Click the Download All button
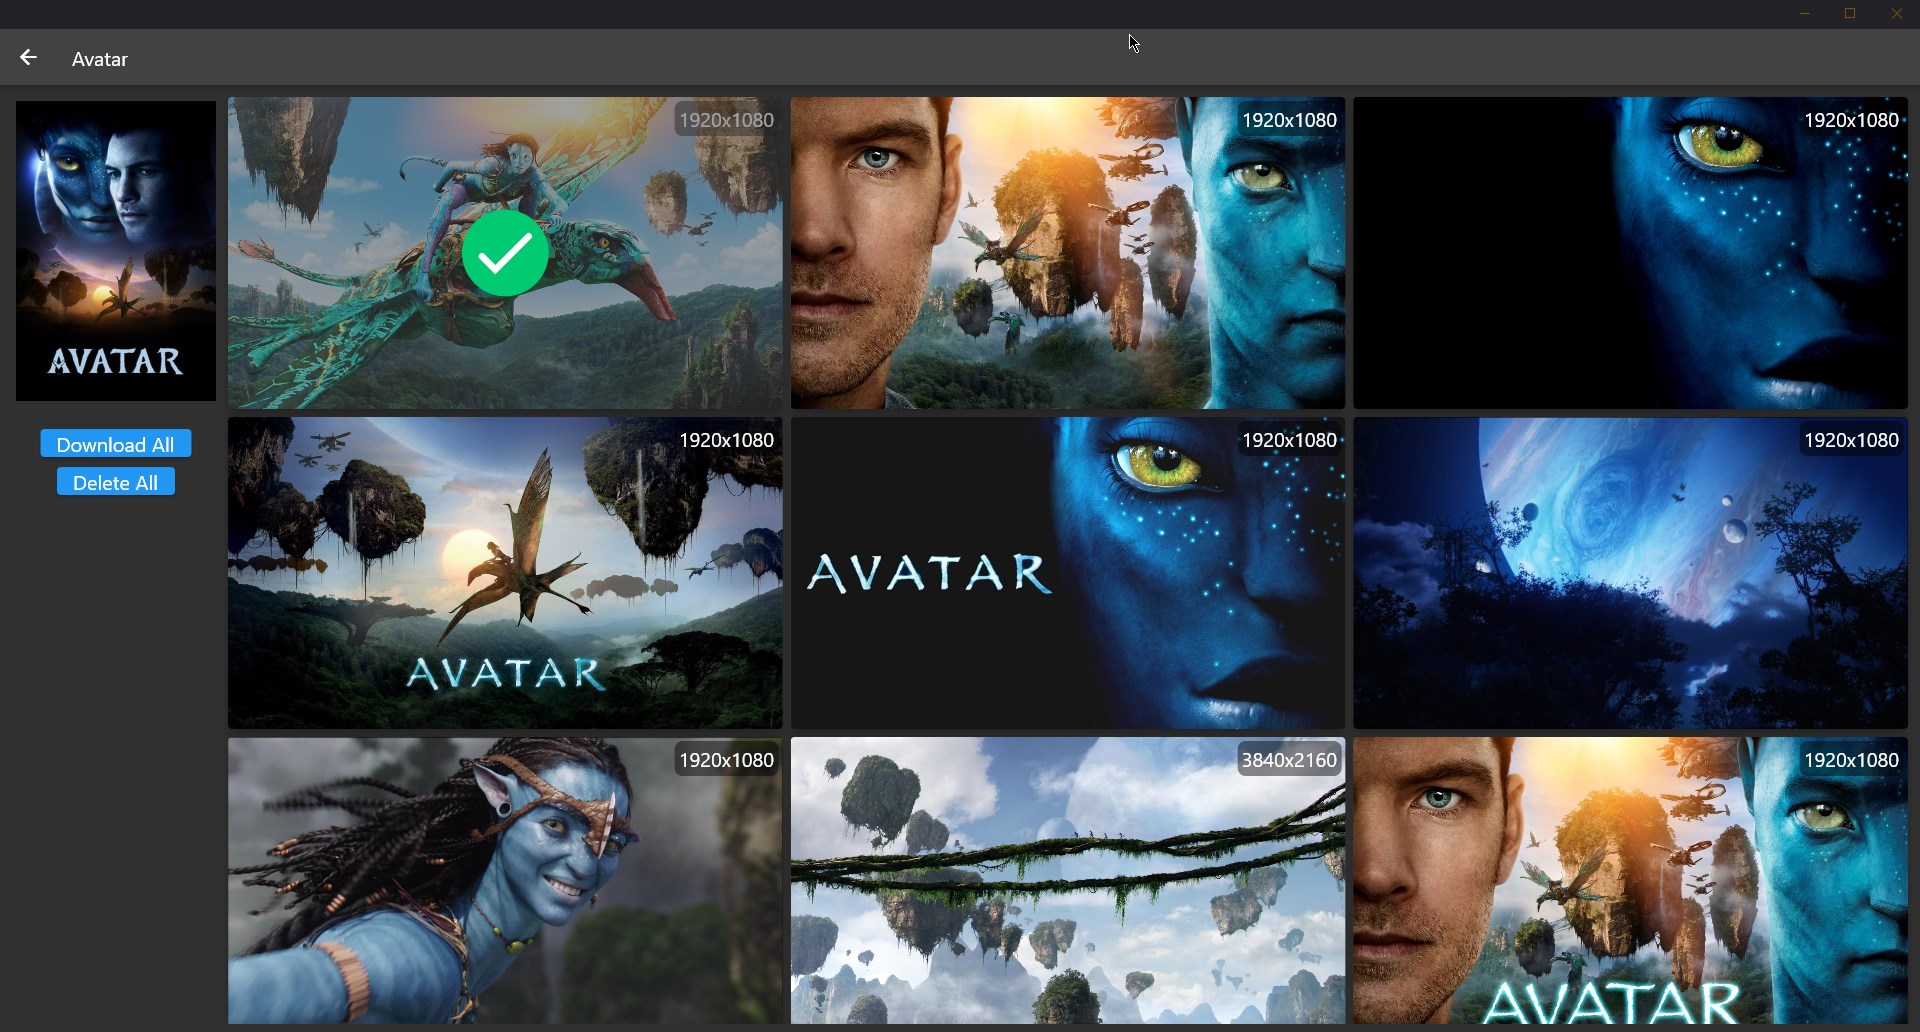The height and width of the screenshot is (1032, 1920). 116,444
